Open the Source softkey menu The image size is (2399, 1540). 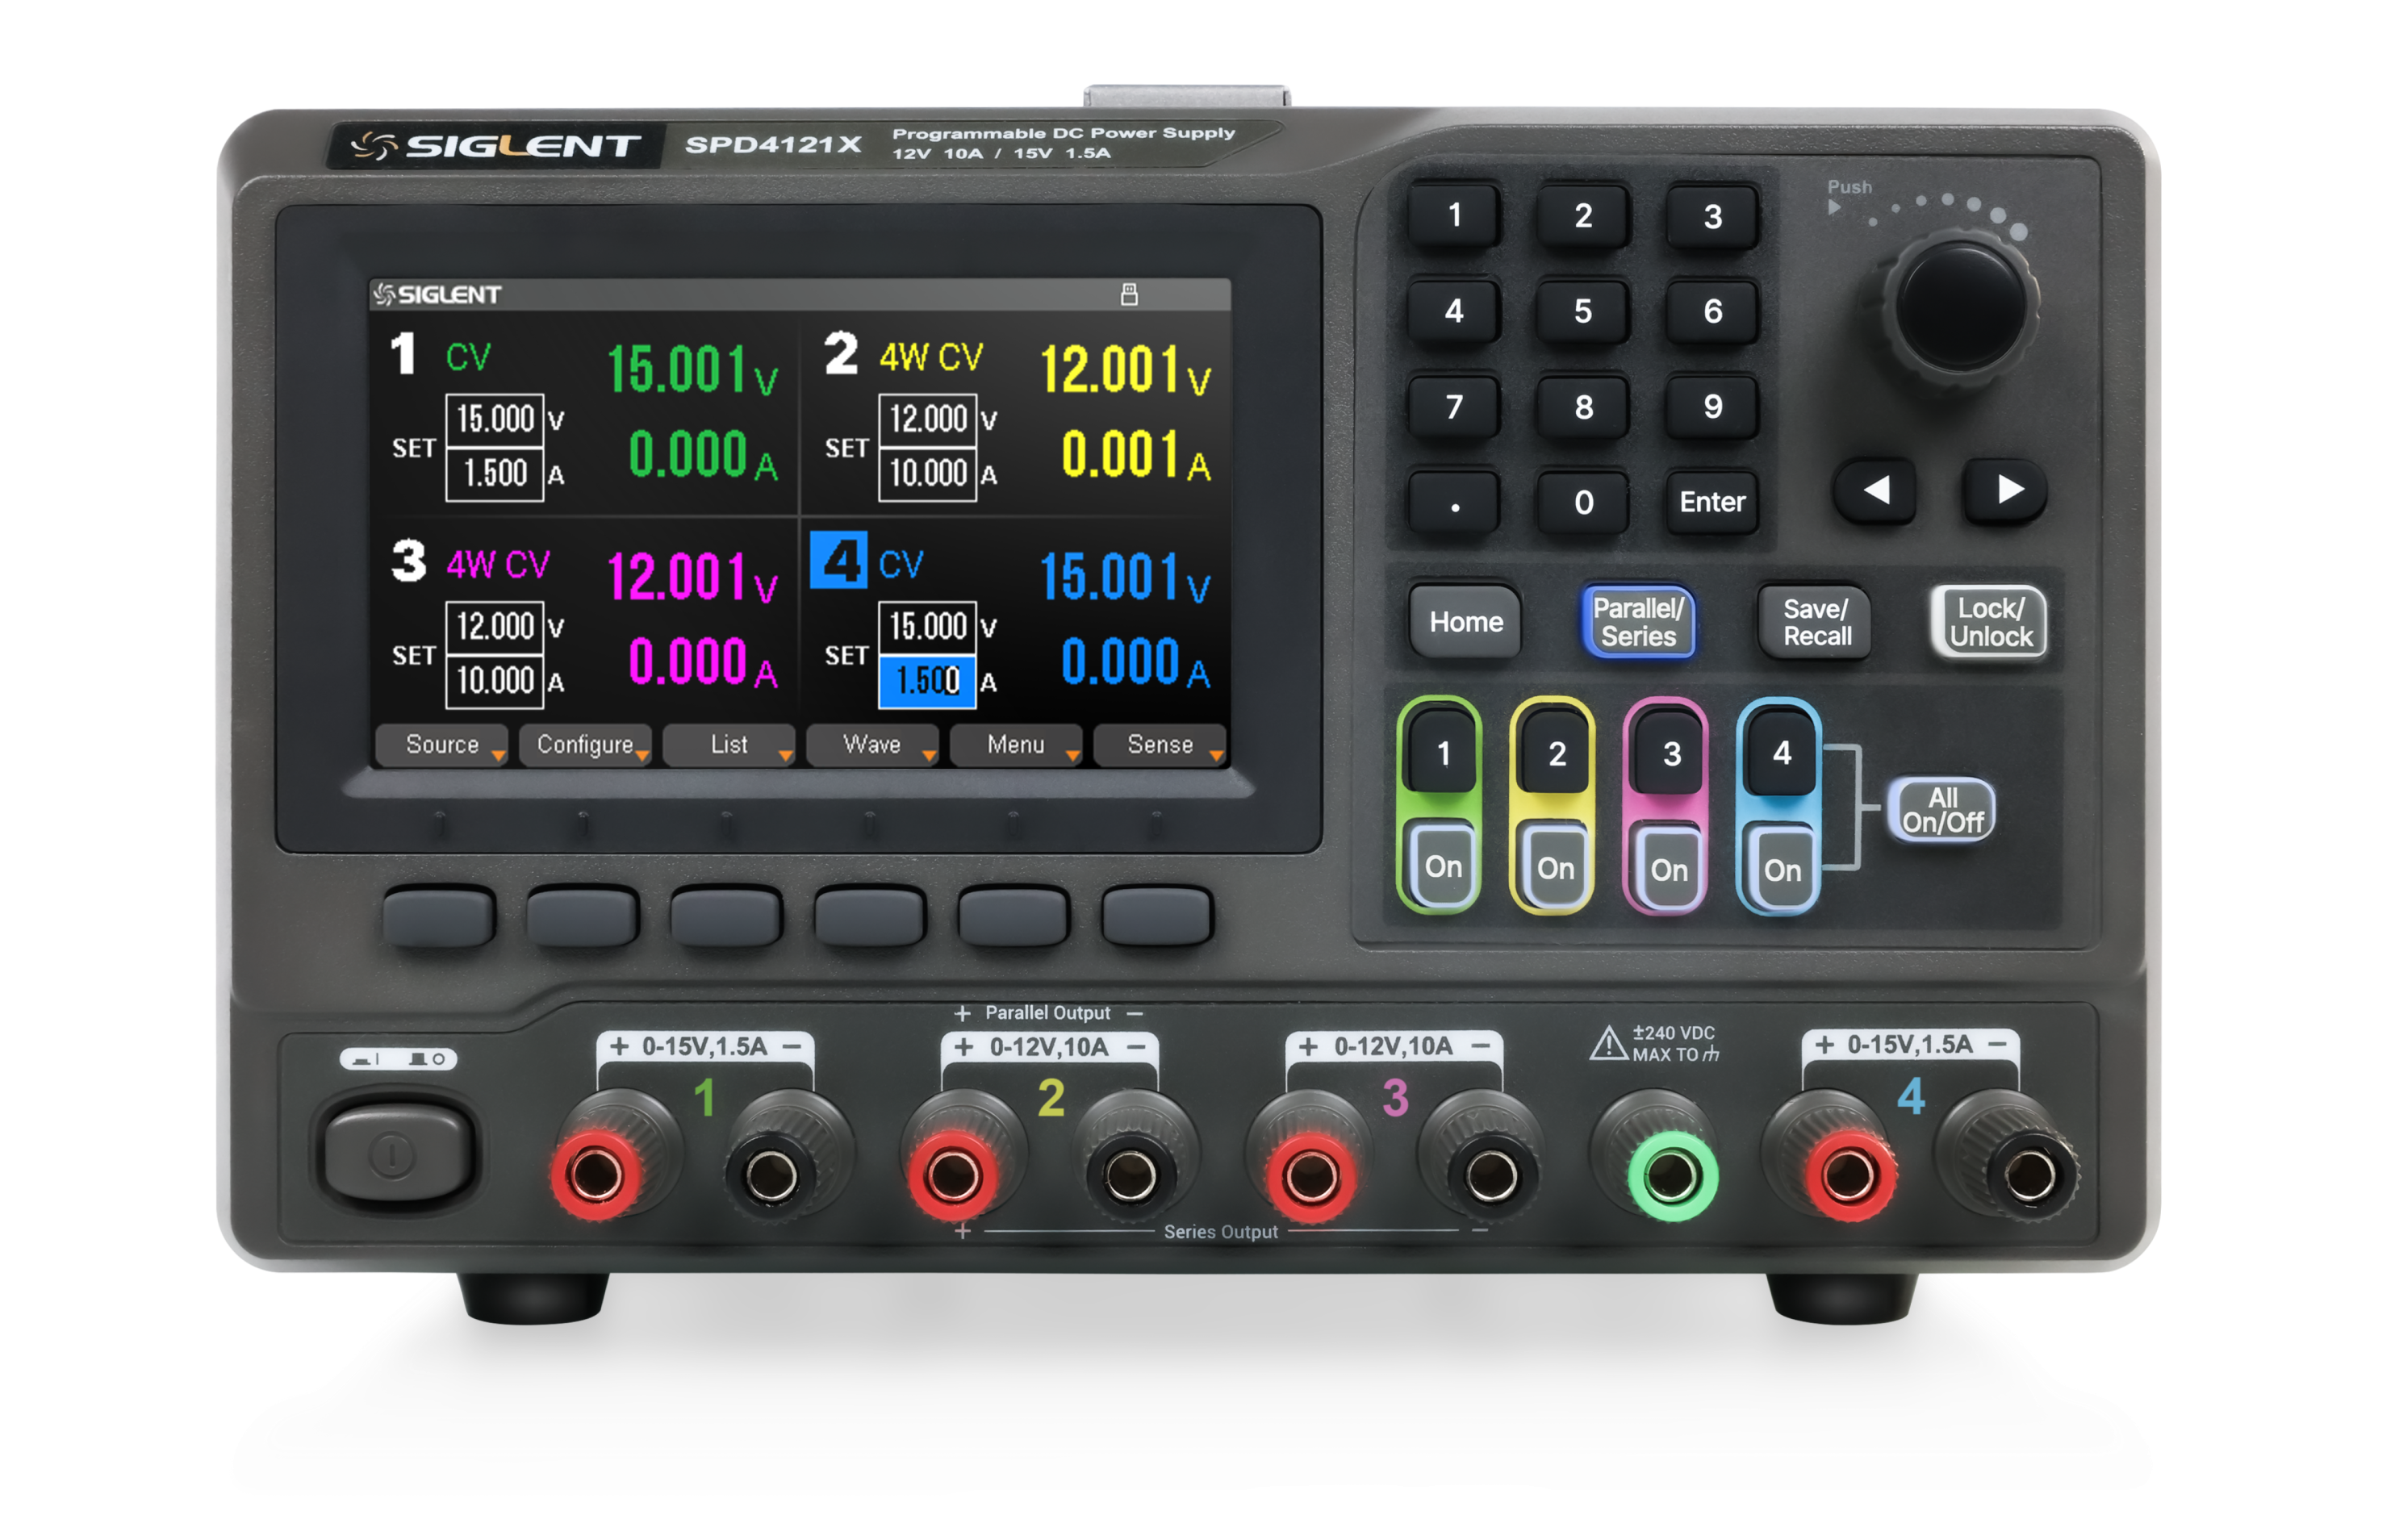click(442, 745)
